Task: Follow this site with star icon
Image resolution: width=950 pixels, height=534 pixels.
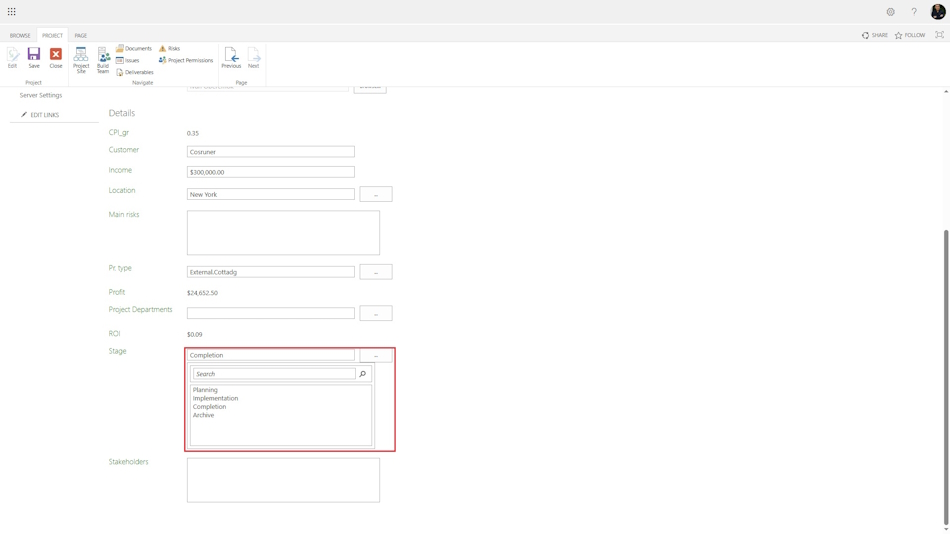Action: (x=910, y=35)
